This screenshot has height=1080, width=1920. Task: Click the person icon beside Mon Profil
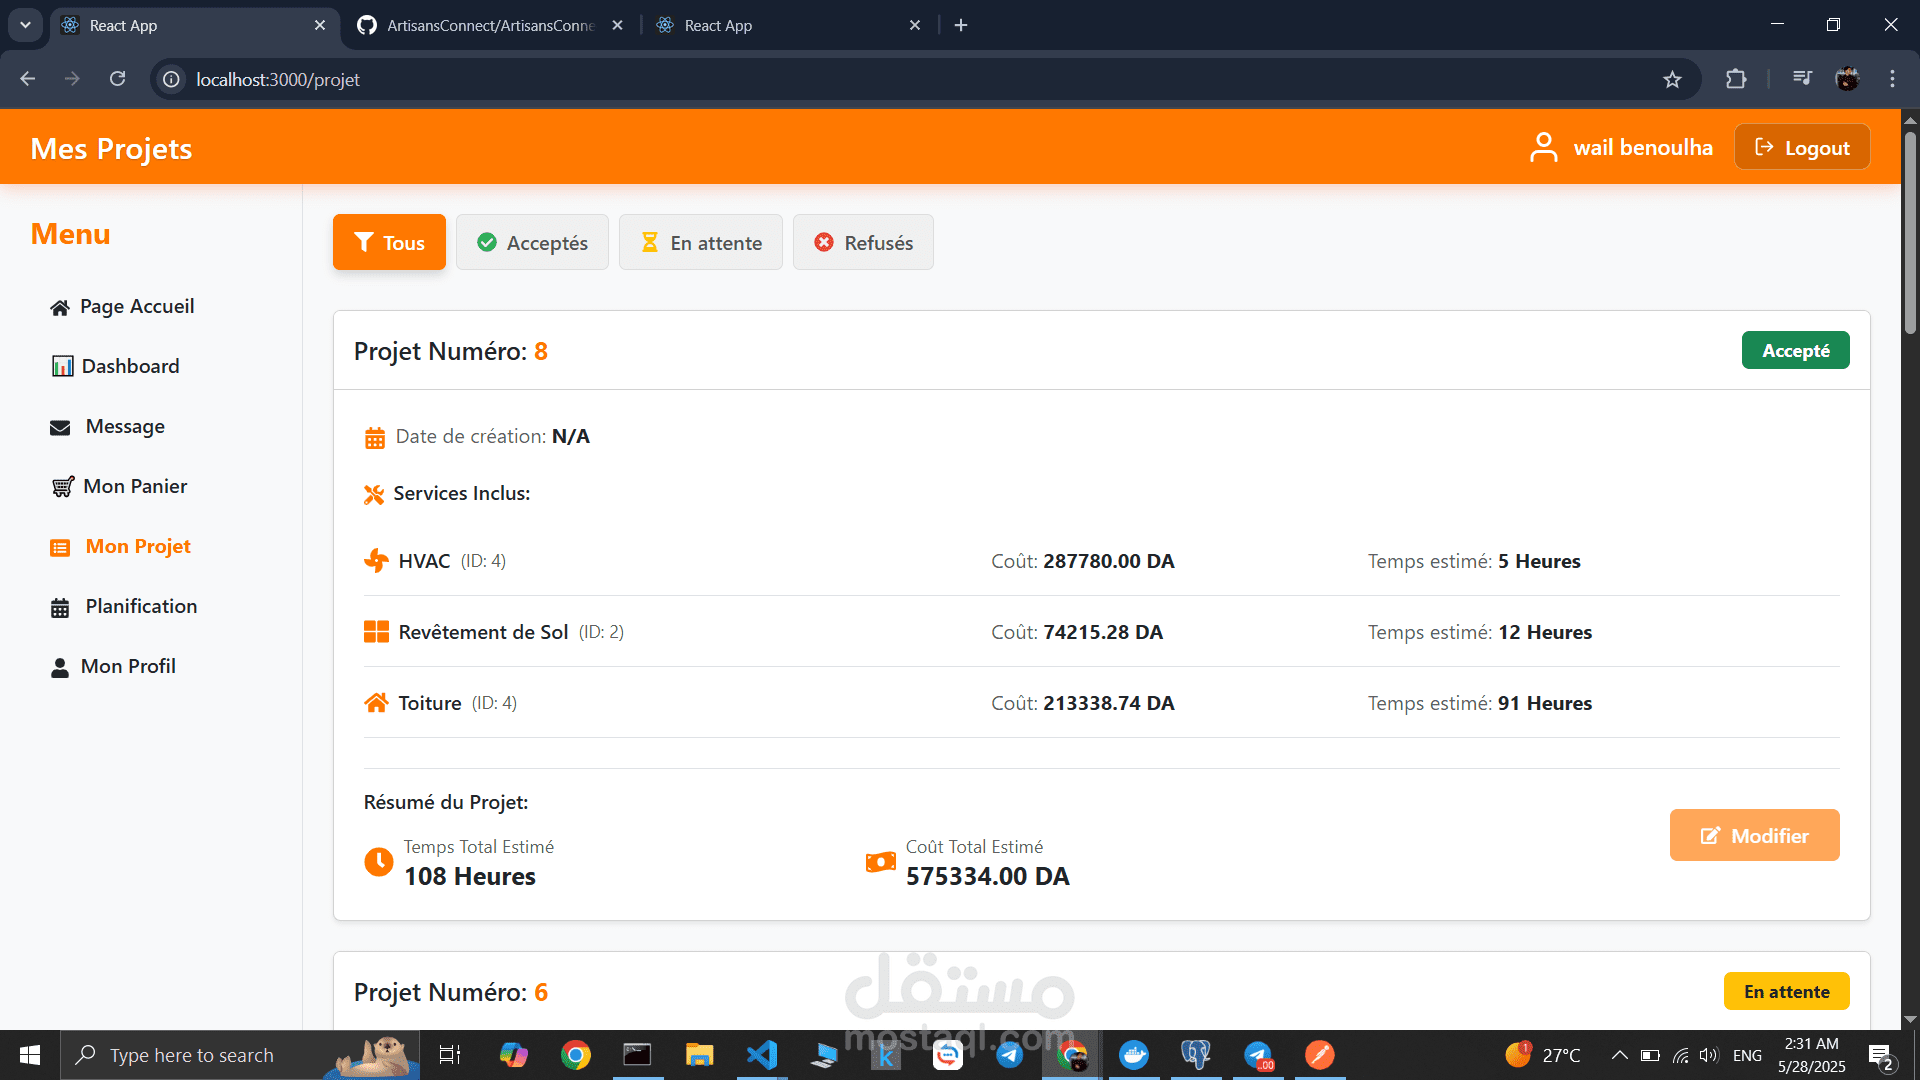(x=60, y=668)
